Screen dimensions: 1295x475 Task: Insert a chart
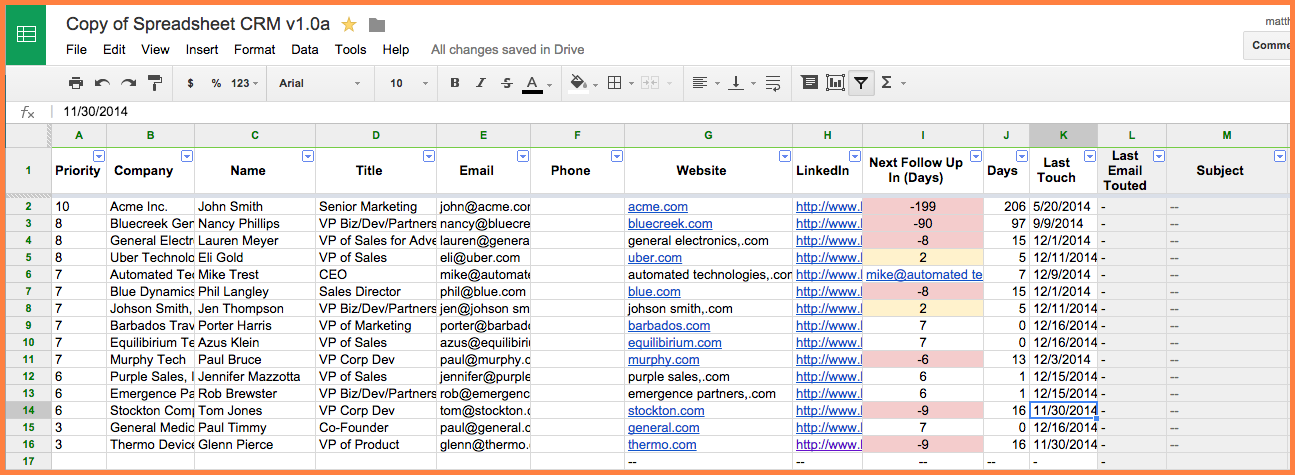pyautogui.click(x=835, y=83)
